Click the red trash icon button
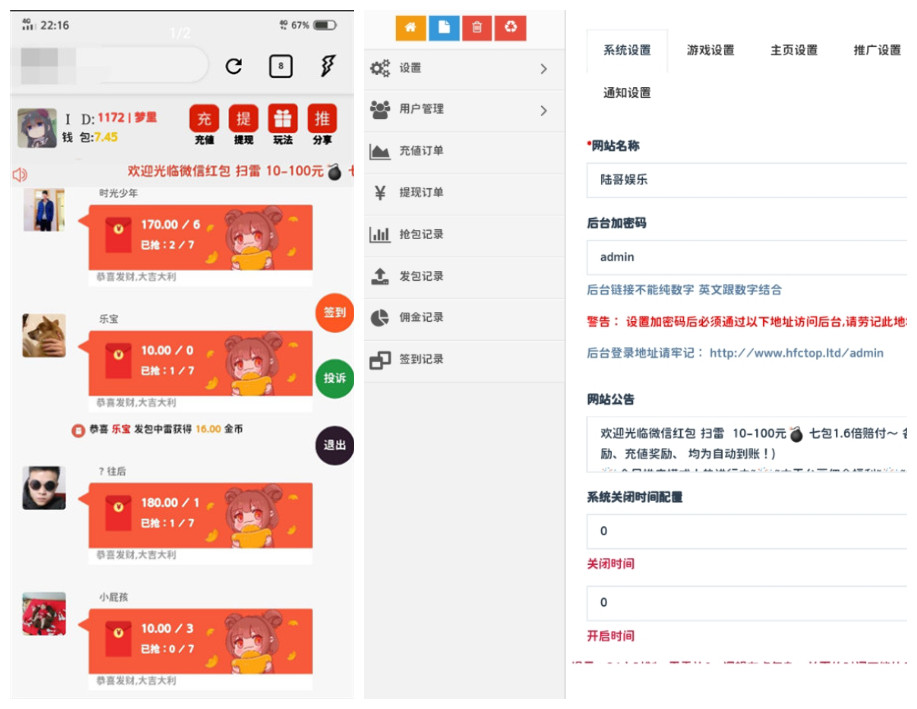This screenshot has height=709, width=917. click(x=477, y=28)
